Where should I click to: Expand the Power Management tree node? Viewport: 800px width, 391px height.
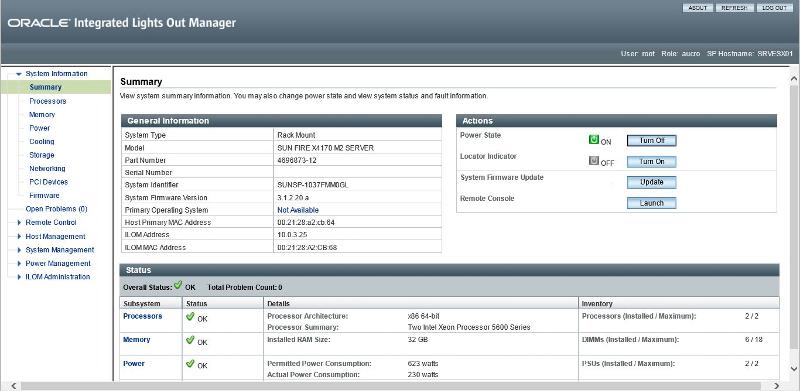(19, 263)
